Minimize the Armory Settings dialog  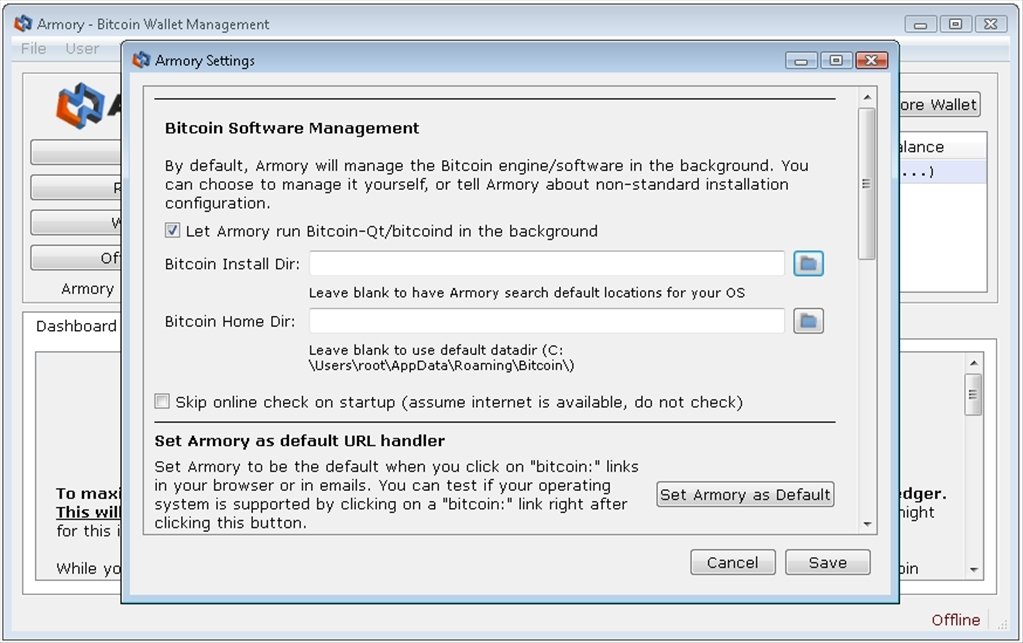(x=801, y=61)
